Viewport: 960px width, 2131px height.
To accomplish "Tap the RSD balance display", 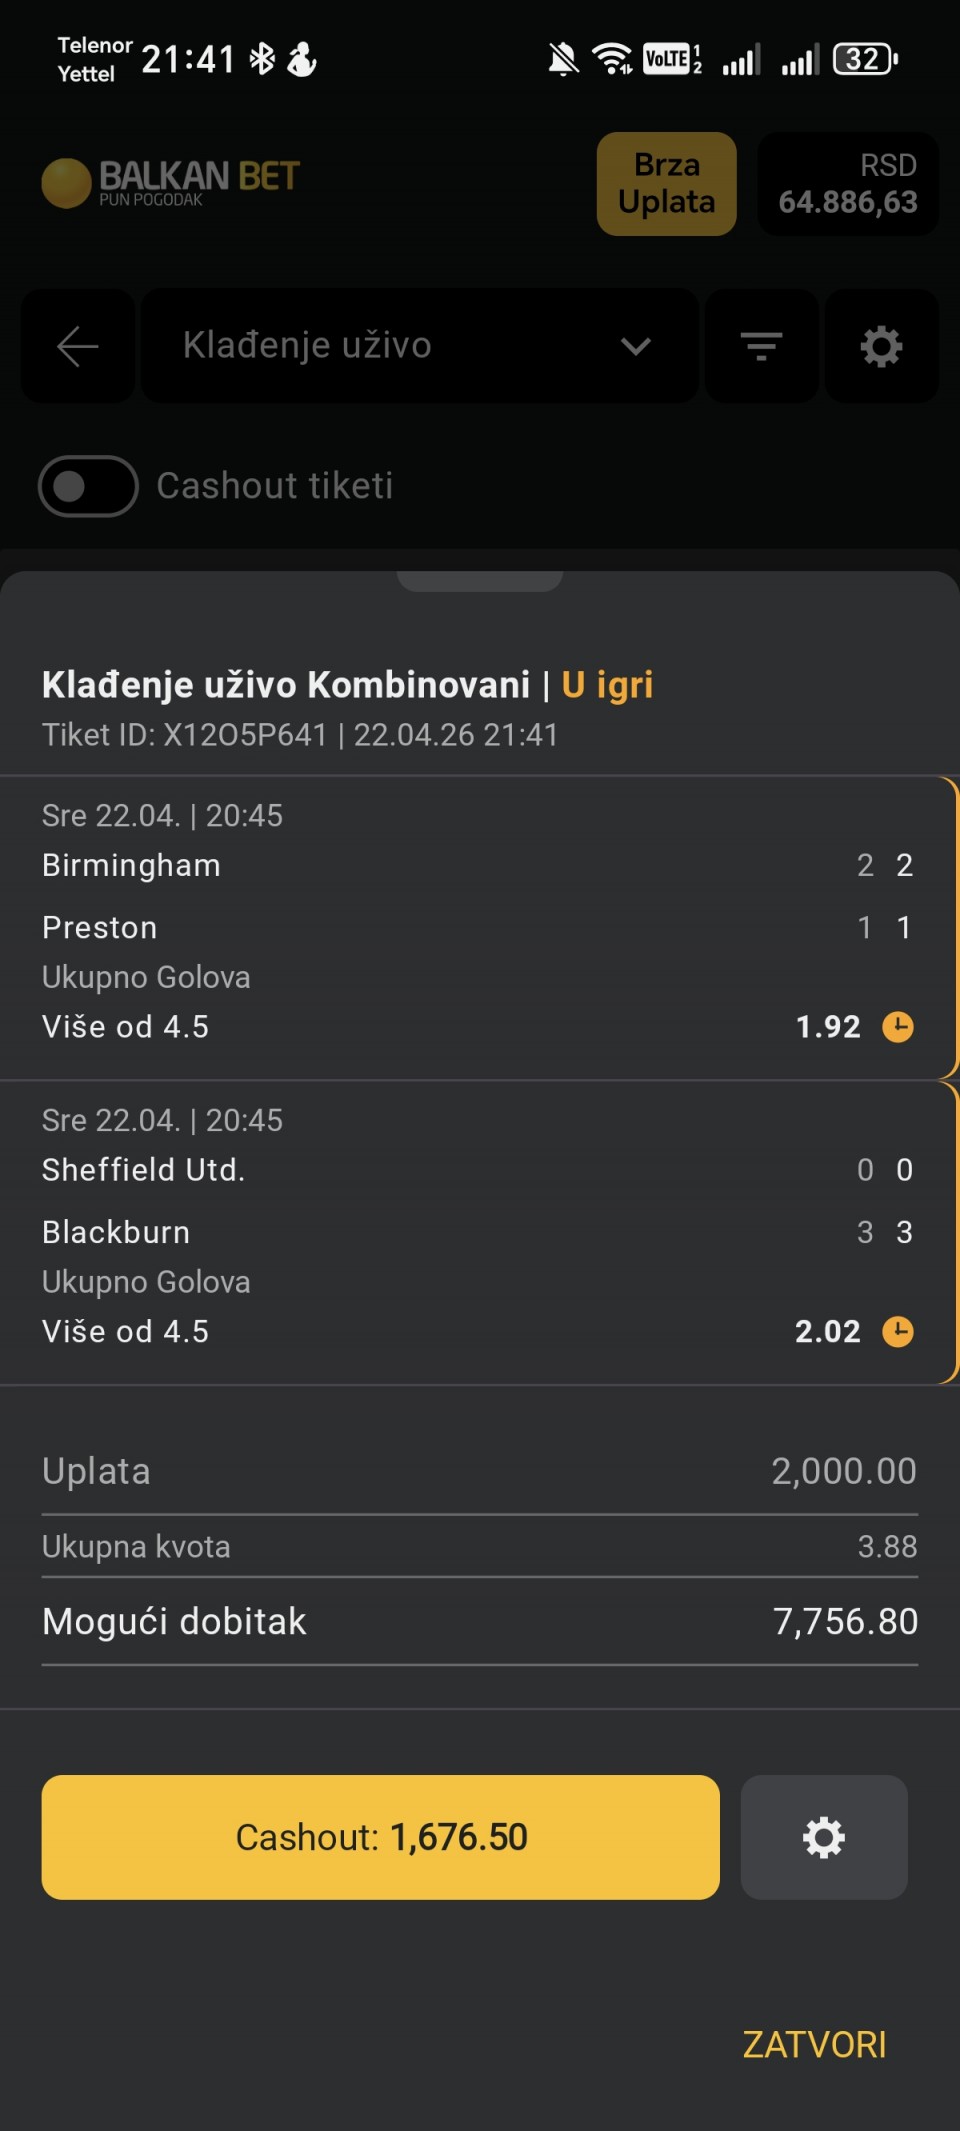I will pos(848,184).
